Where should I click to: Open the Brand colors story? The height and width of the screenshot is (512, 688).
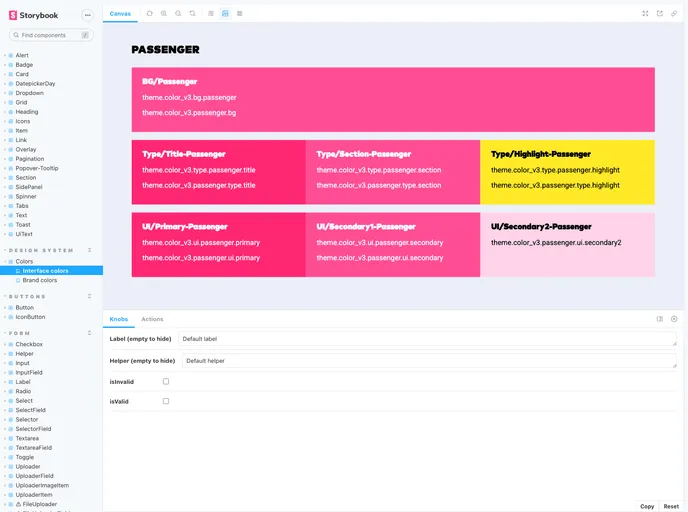(x=39, y=280)
